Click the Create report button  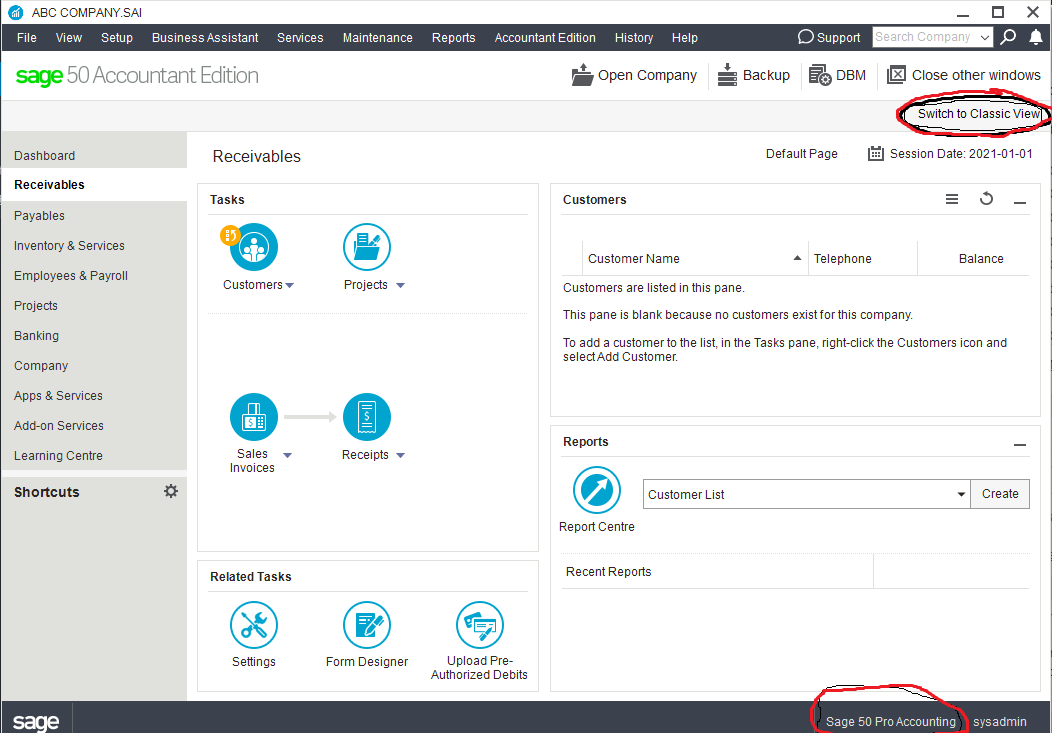(1000, 494)
